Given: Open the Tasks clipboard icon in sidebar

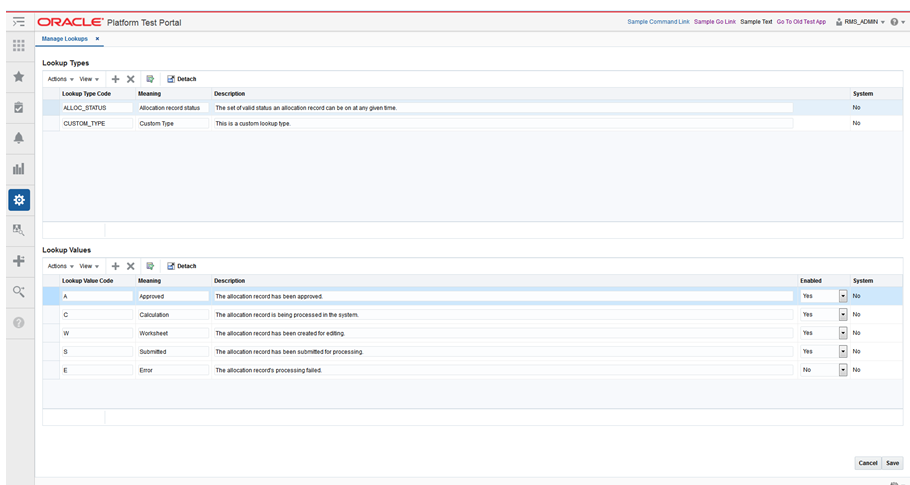Looking at the screenshot, I should click(x=19, y=107).
